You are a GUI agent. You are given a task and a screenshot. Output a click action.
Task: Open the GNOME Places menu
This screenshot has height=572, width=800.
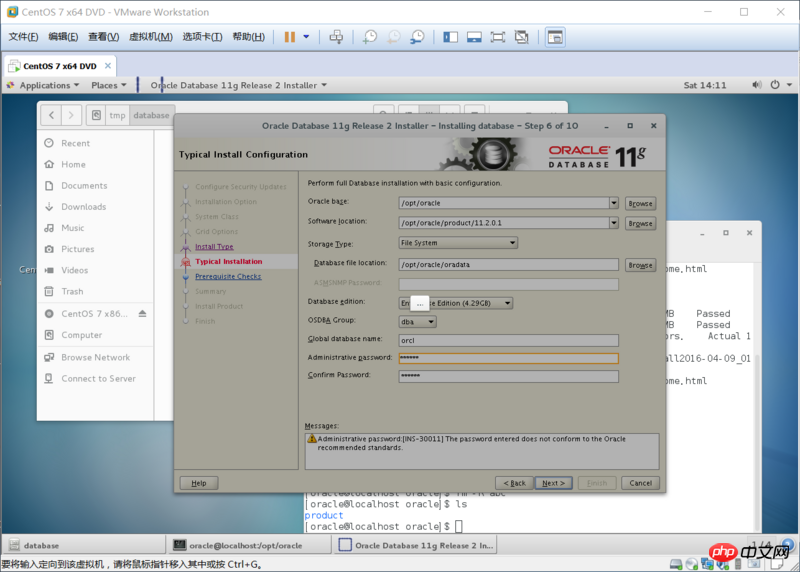tap(109, 85)
